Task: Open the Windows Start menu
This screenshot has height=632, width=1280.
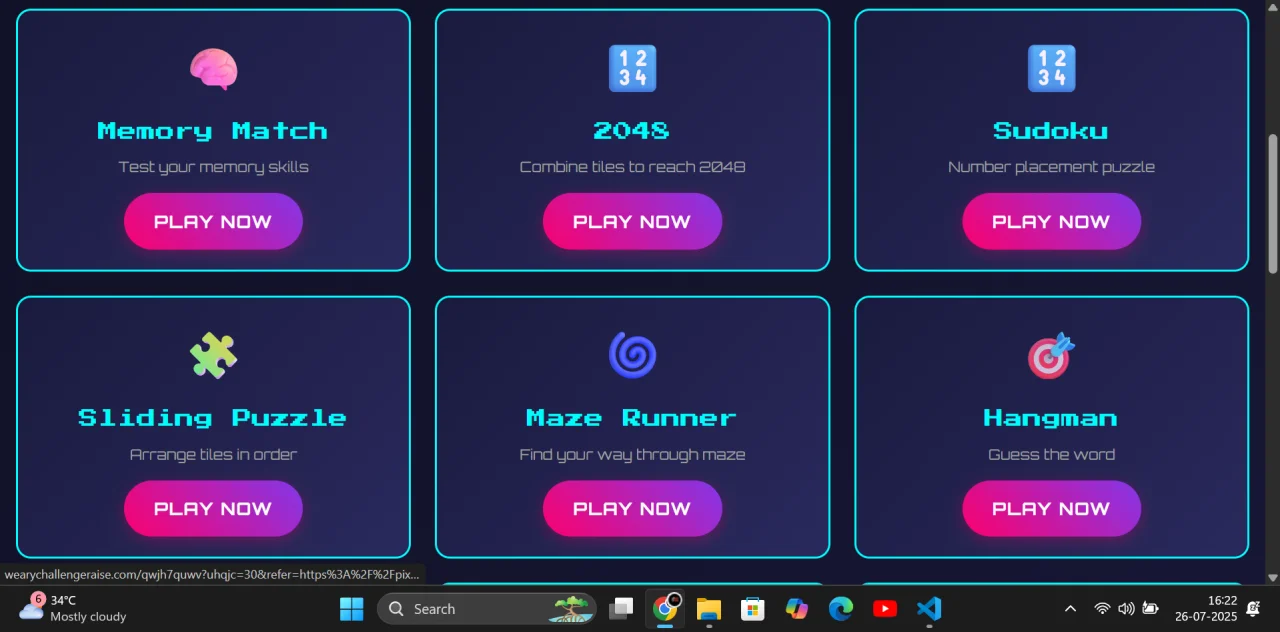Action: click(x=352, y=608)
